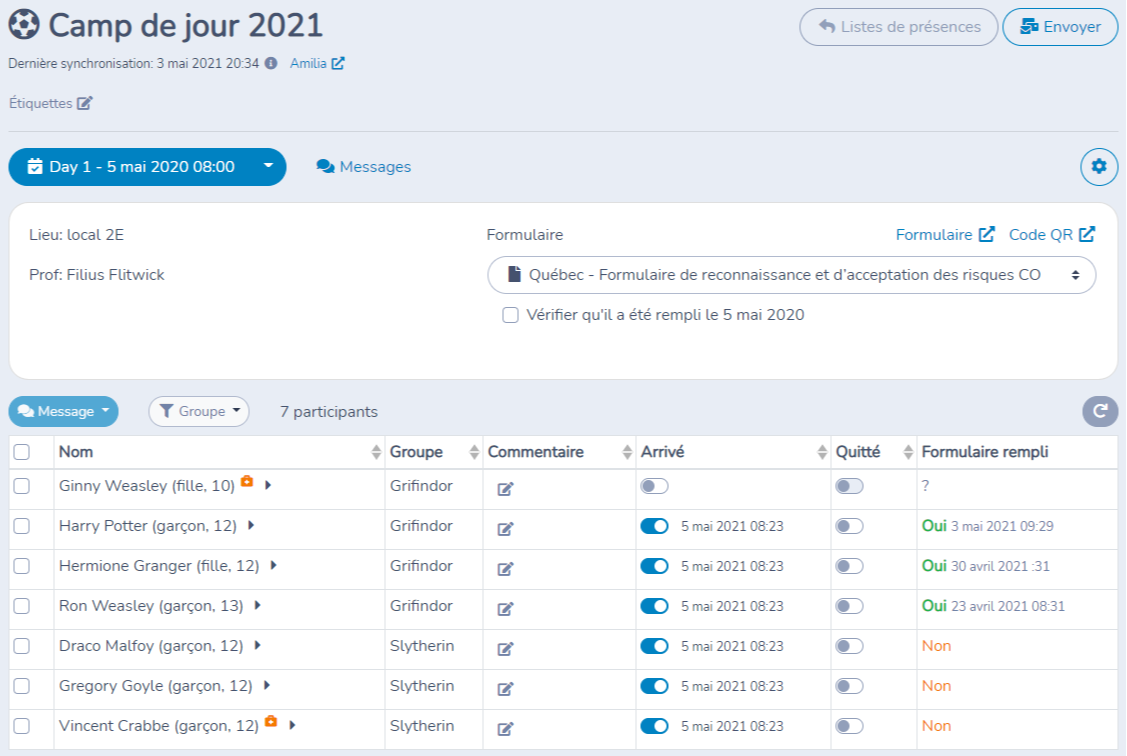
Task: Click medical alert icon beside Ginny Weasley
Action: pos(247,481)
